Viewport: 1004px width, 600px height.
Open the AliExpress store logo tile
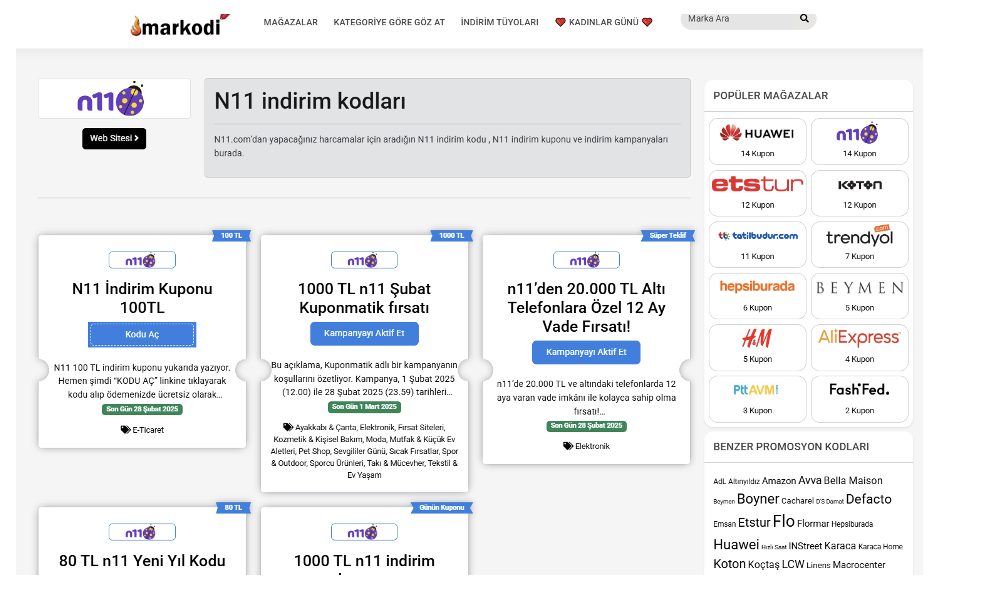pos(859,339)
